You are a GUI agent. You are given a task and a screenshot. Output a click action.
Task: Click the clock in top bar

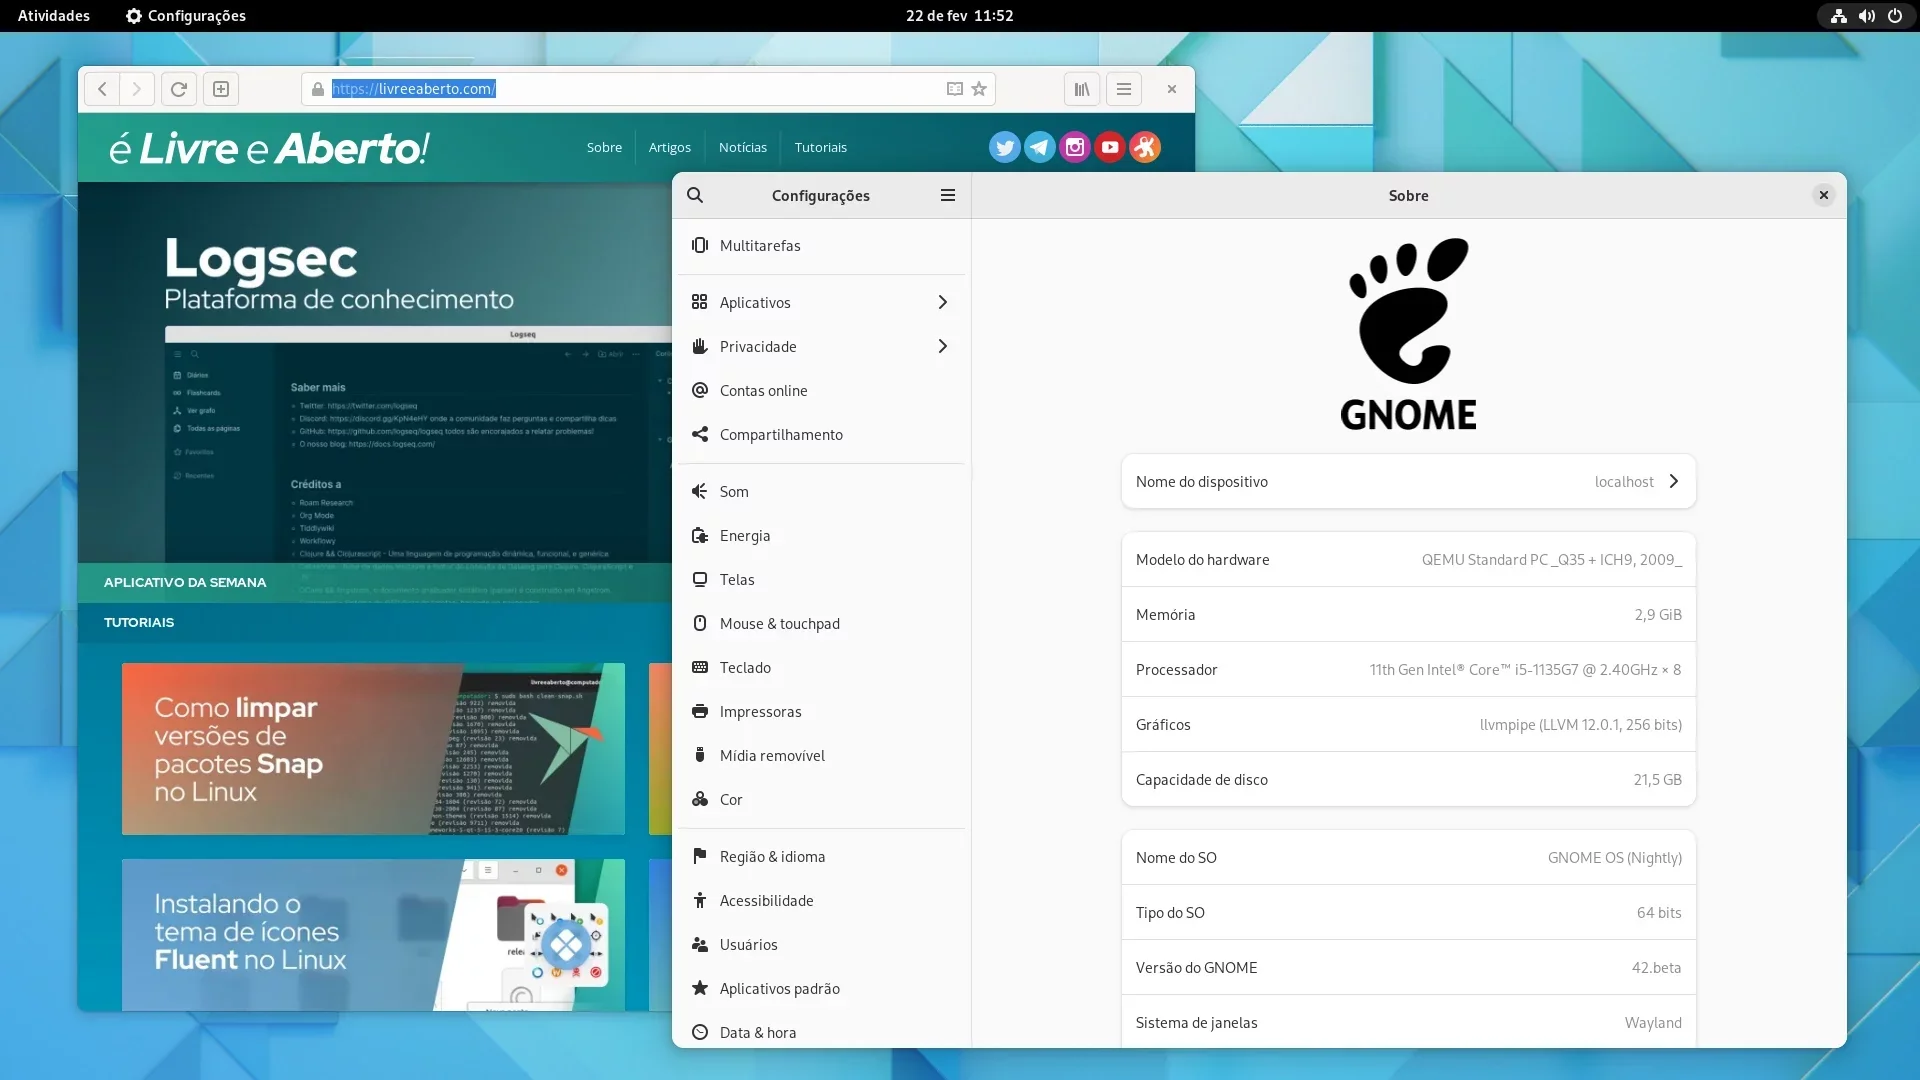point(960,16)
